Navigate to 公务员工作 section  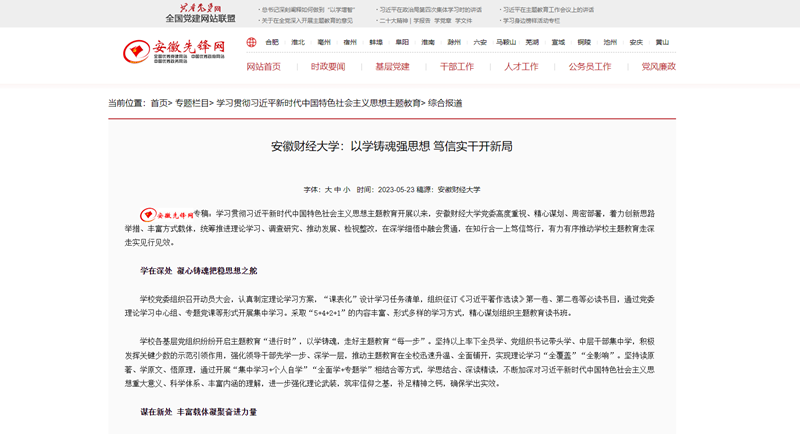point(590,67)
